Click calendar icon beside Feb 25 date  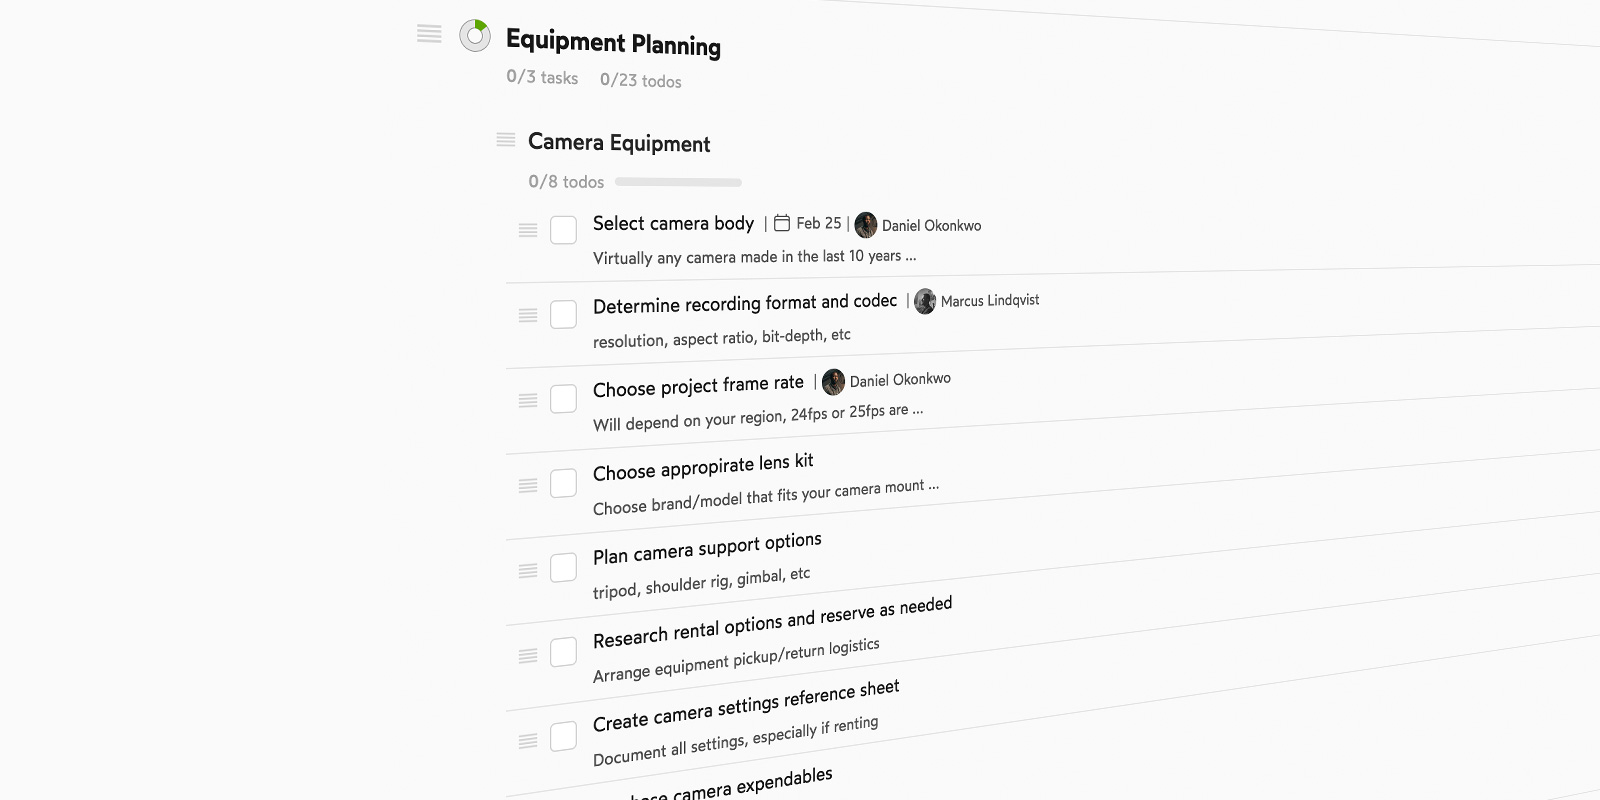pyautogui.click(x=782, y=223)
